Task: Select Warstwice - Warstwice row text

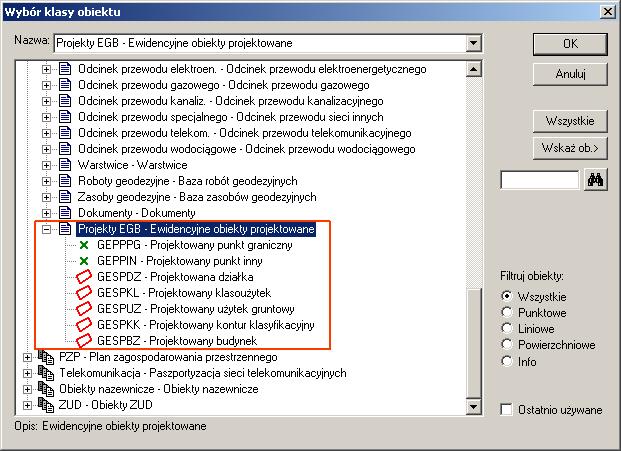Action: pos(133,165)
